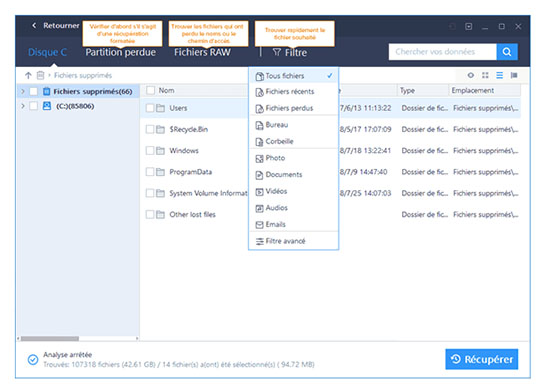Switch to details pane view icon

point(514,75)
